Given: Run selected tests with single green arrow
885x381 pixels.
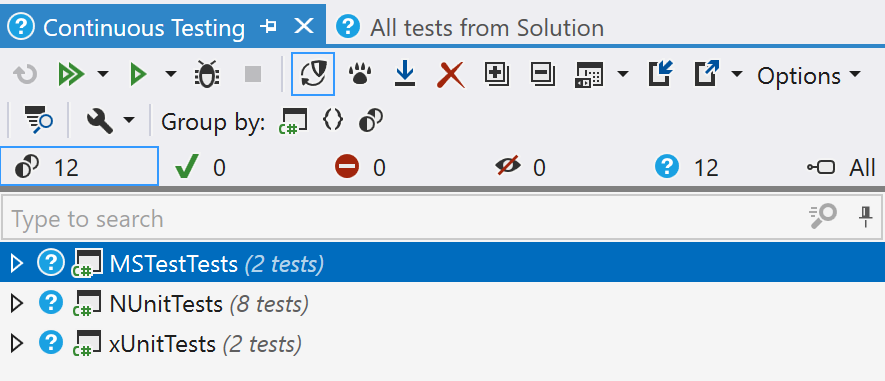Looking at the screenshot, I should pos(138,75).
